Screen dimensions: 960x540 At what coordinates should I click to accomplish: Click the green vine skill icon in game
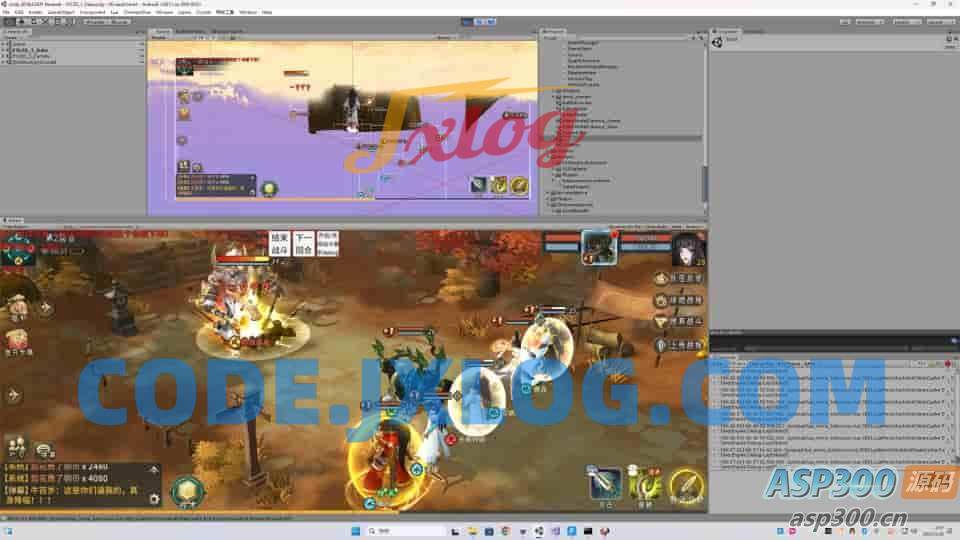(646, 484)
